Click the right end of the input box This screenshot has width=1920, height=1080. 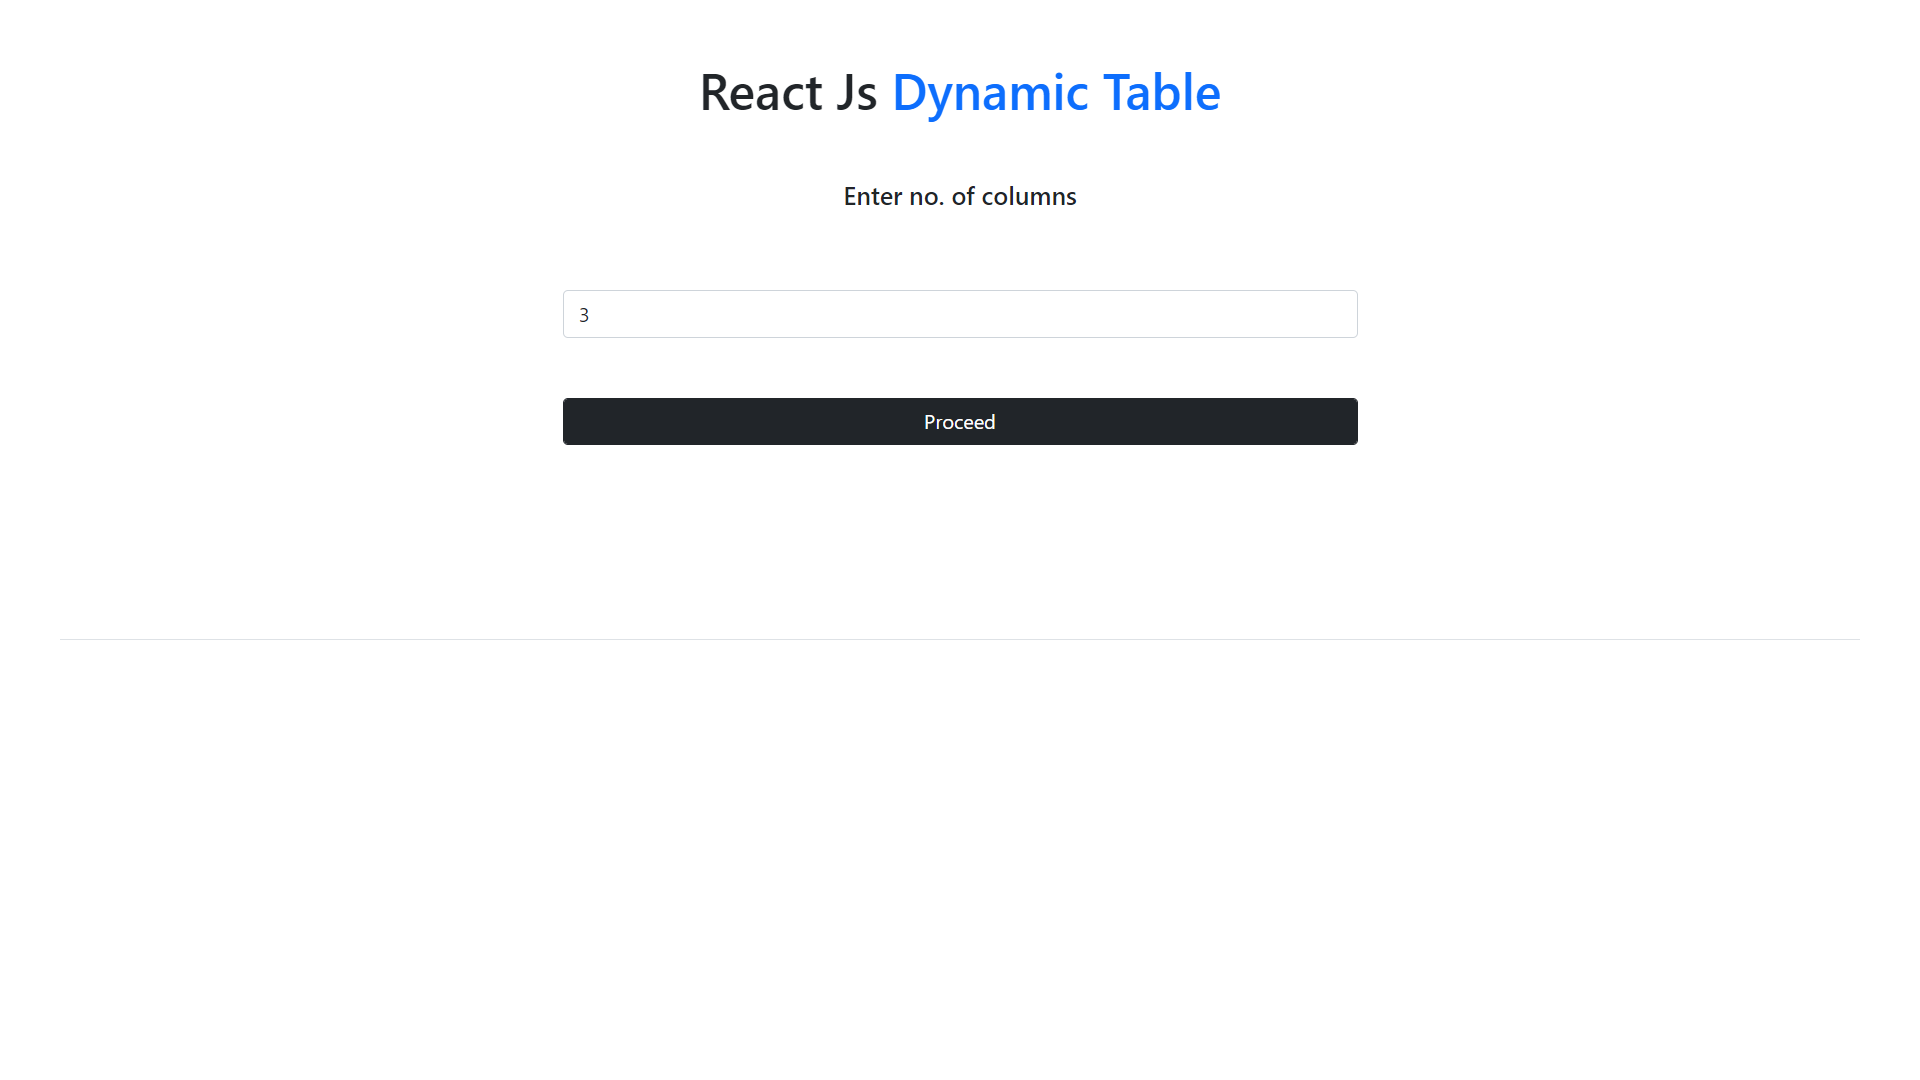(1340, 314)
